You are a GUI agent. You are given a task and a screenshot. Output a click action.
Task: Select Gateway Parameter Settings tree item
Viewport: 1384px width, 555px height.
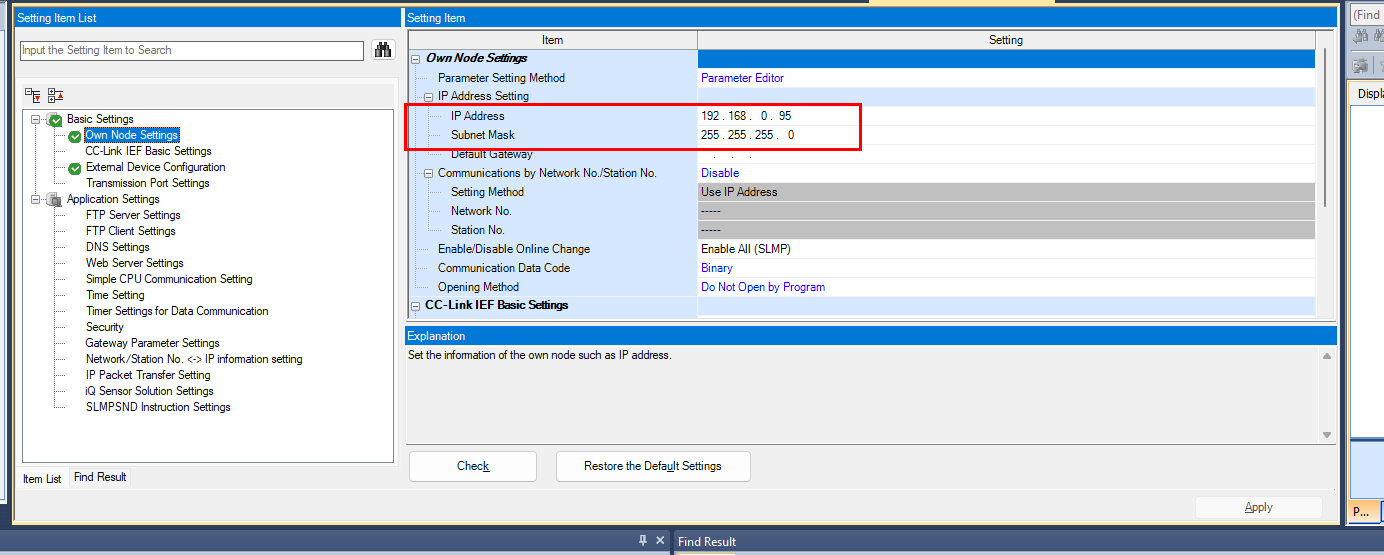point(152,344)
